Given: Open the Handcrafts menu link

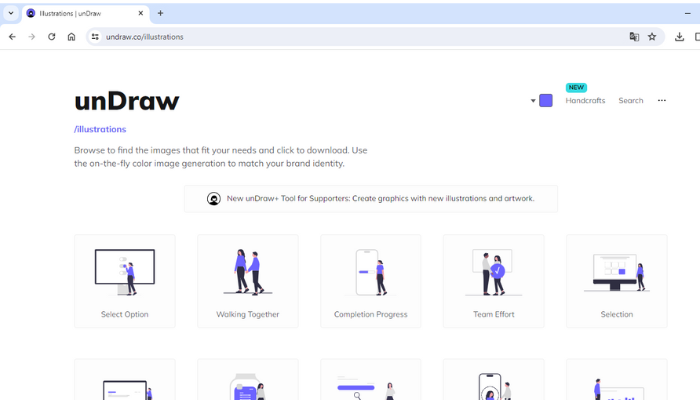Looking at the screenshot, I should (x=585, y=101).
